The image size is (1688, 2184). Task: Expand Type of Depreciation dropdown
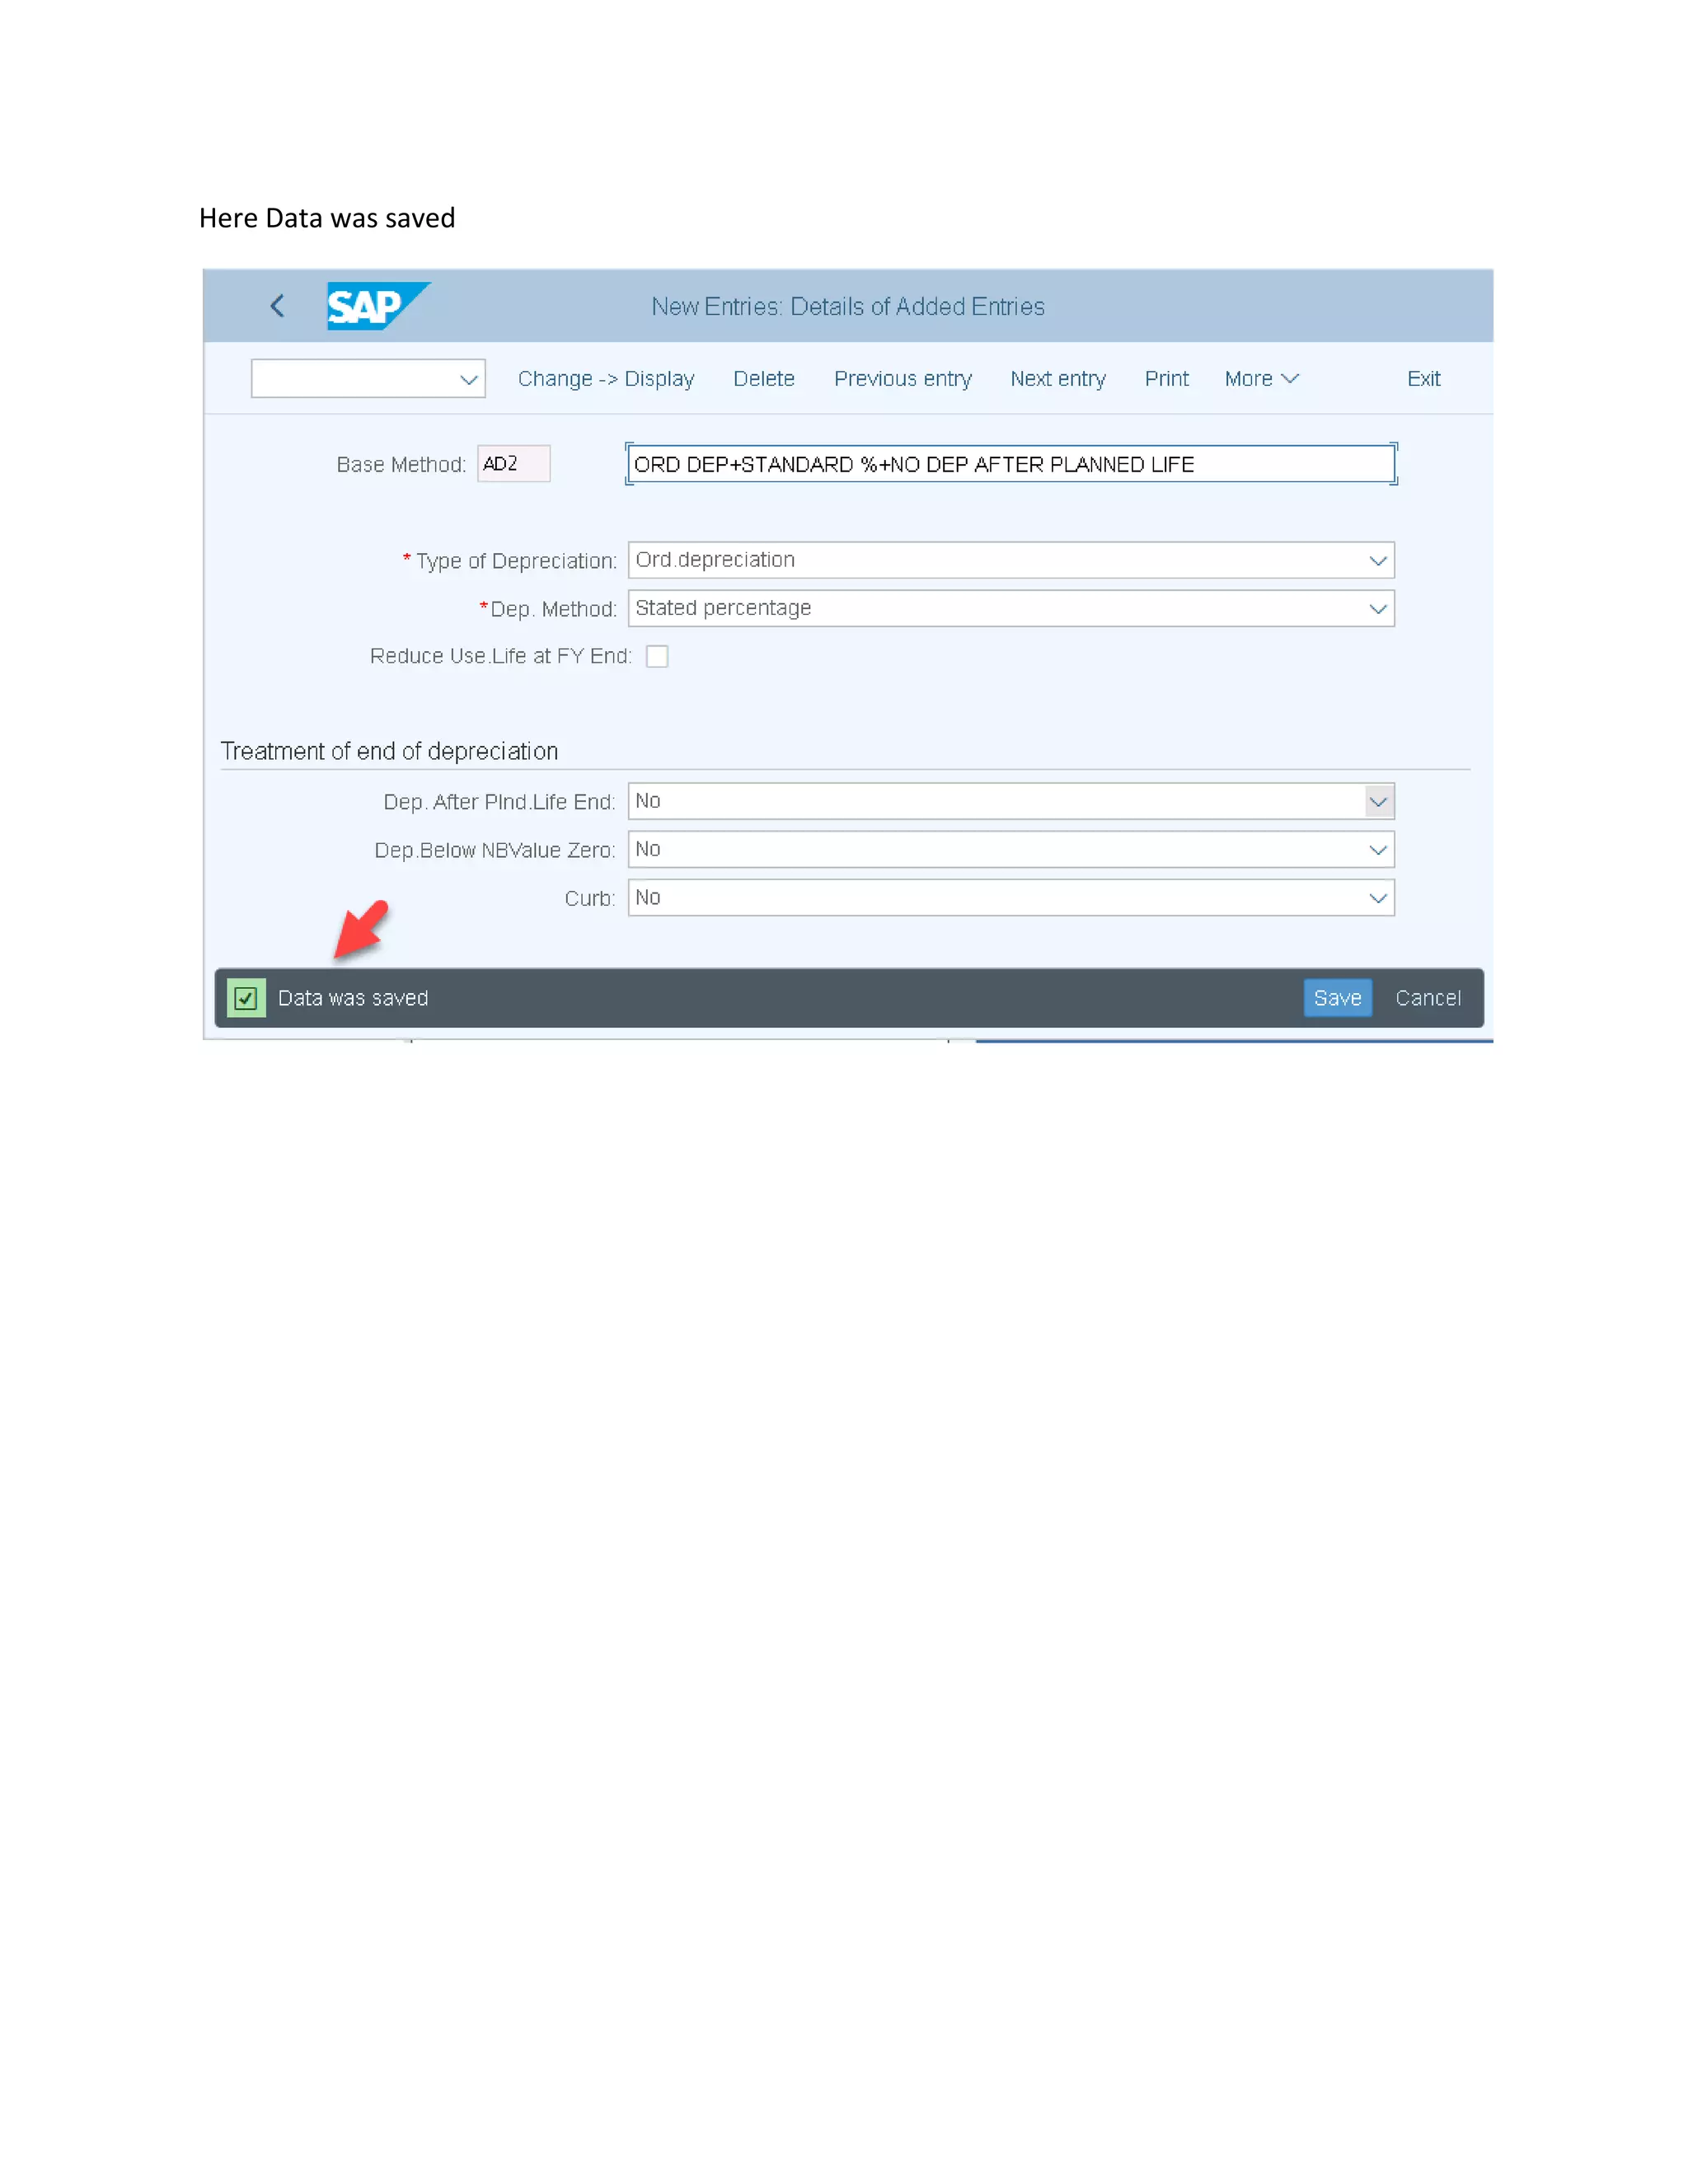[x=1377, y=561]
